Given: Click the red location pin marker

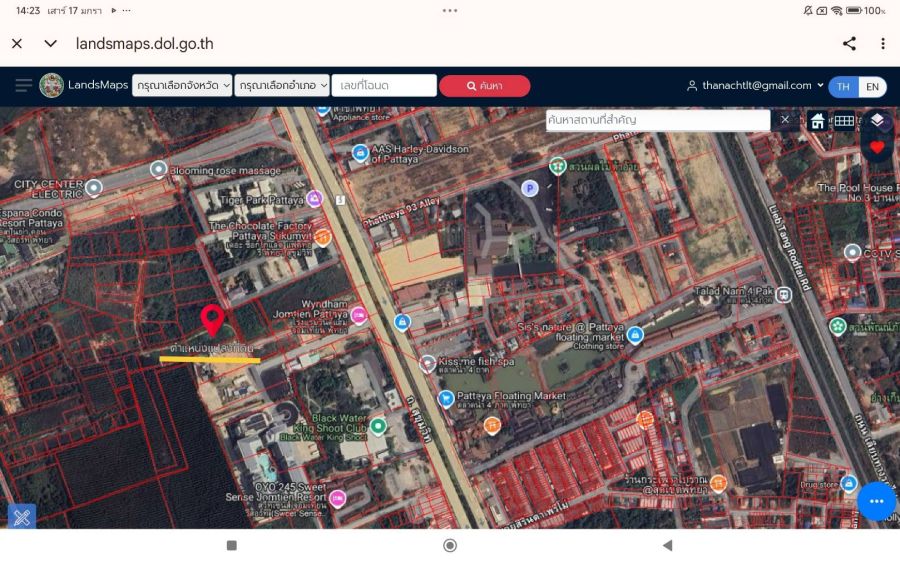Looking at the screenshot, I should pos(211,320).
